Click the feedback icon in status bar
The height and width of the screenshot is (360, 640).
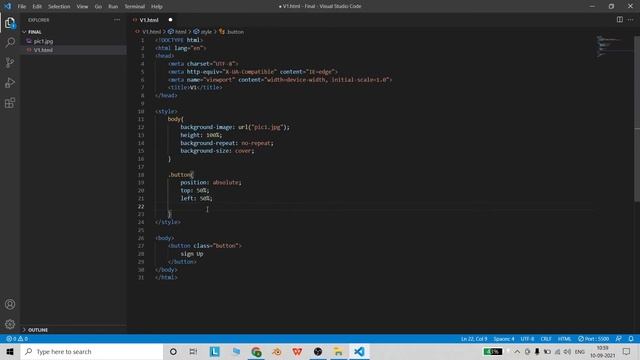tap(619, 339)
